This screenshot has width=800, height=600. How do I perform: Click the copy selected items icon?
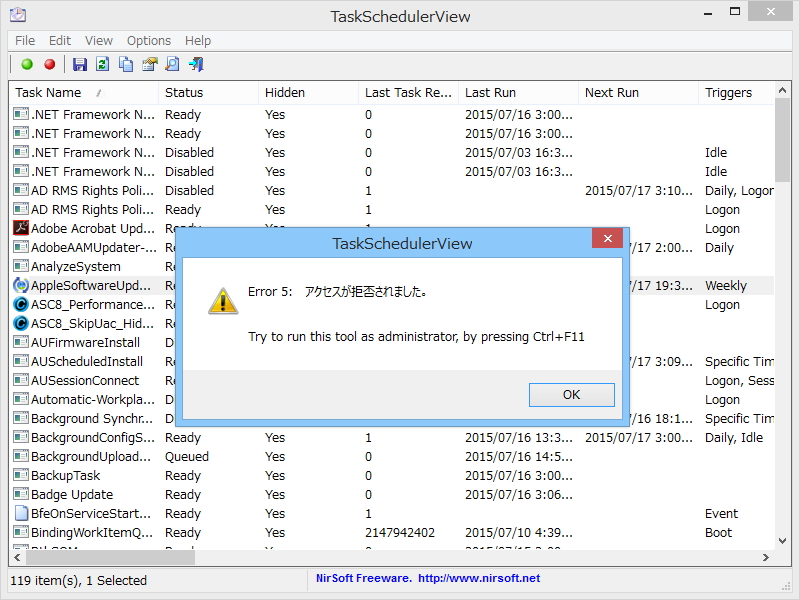tap(126, 64)
